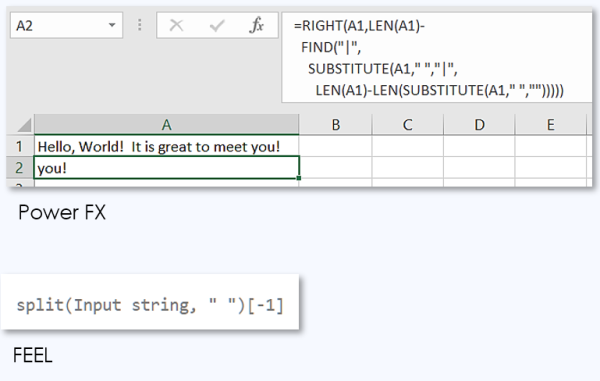Image resolution: width=600 pixels, height=381 pixels.
Task: Click the three-dot handle beside Name Box
Action: pyautogui.click(x=140, y=25)
